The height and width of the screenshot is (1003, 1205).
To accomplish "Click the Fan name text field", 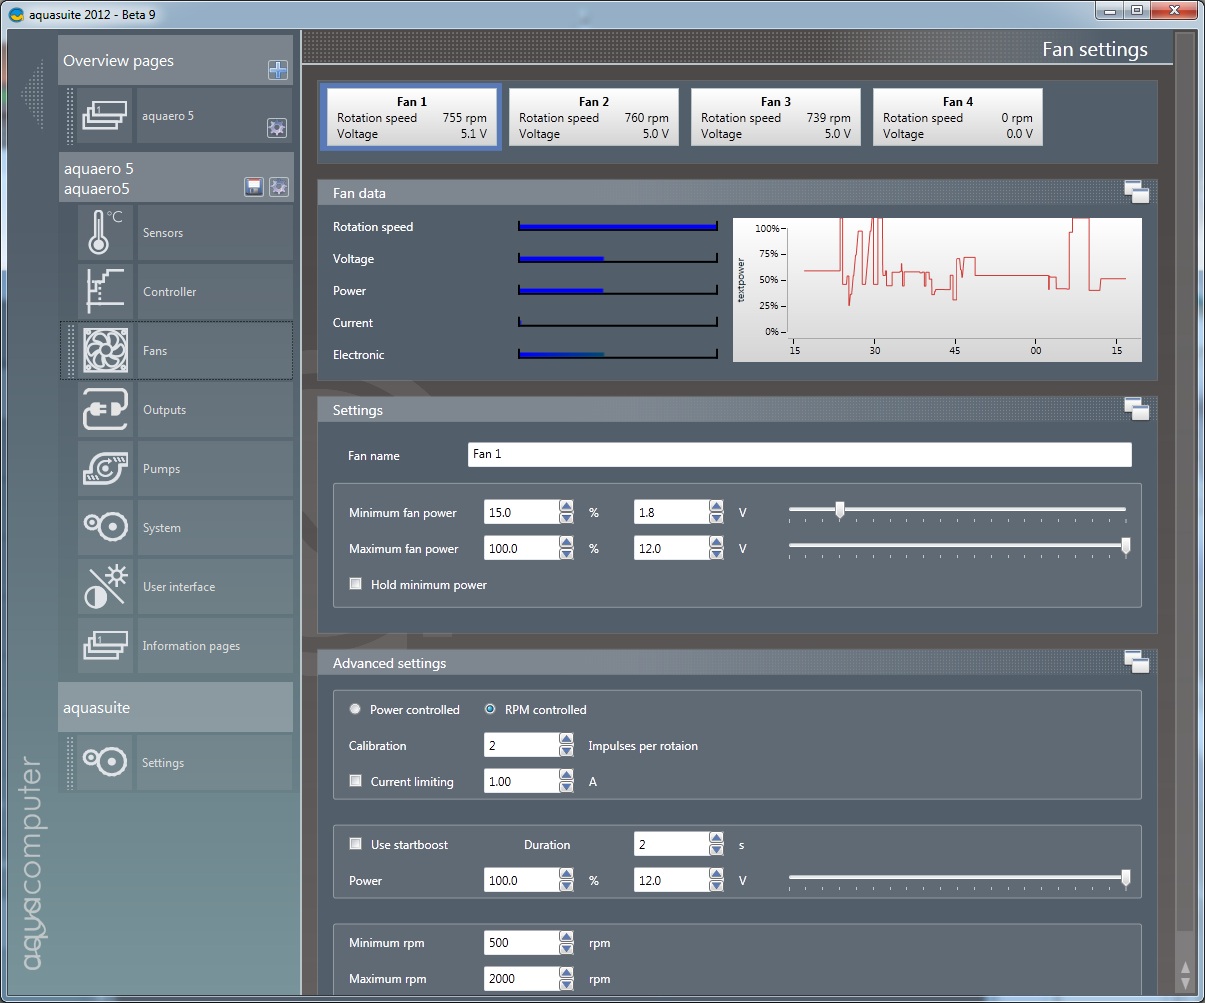I will 799,455.
